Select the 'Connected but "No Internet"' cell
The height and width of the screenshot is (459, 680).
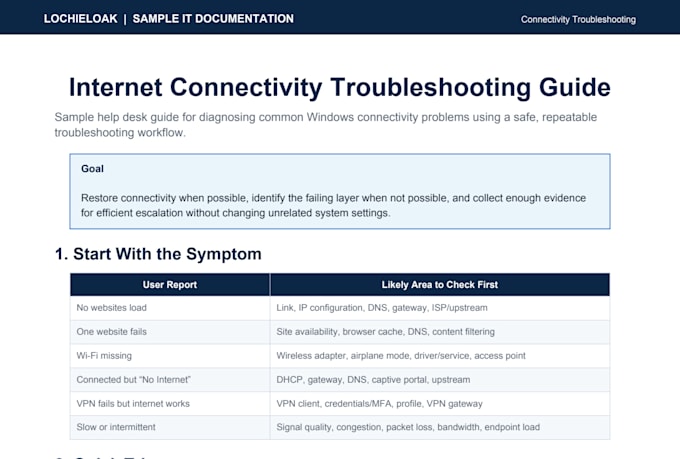coord(170,380)
